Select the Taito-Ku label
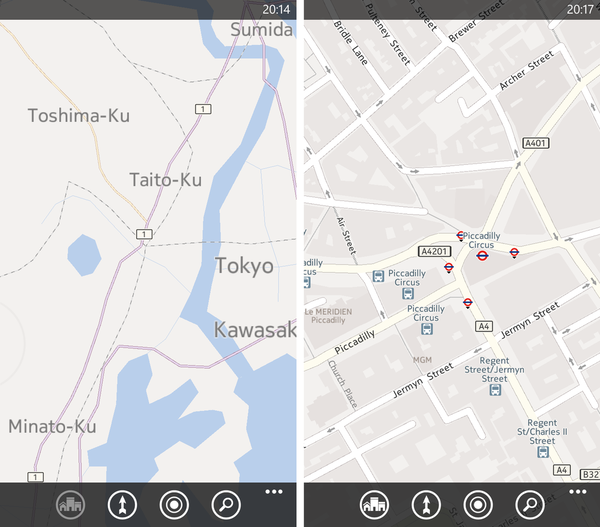600x527 pixels. pyautogui.click(x=165, y=180)
